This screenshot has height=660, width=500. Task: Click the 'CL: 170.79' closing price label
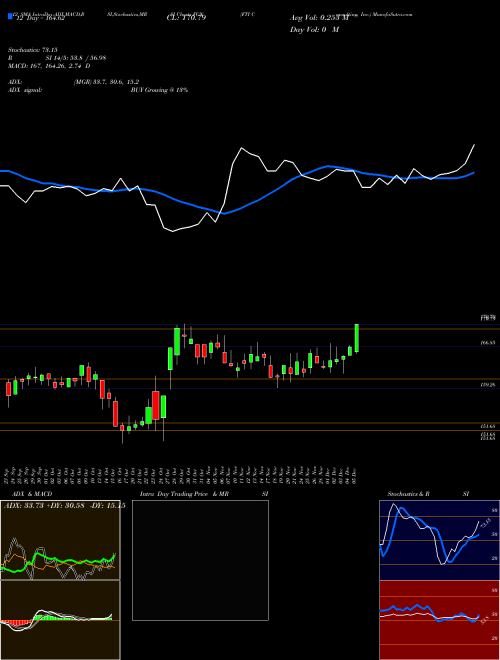[x=186, y=18]
